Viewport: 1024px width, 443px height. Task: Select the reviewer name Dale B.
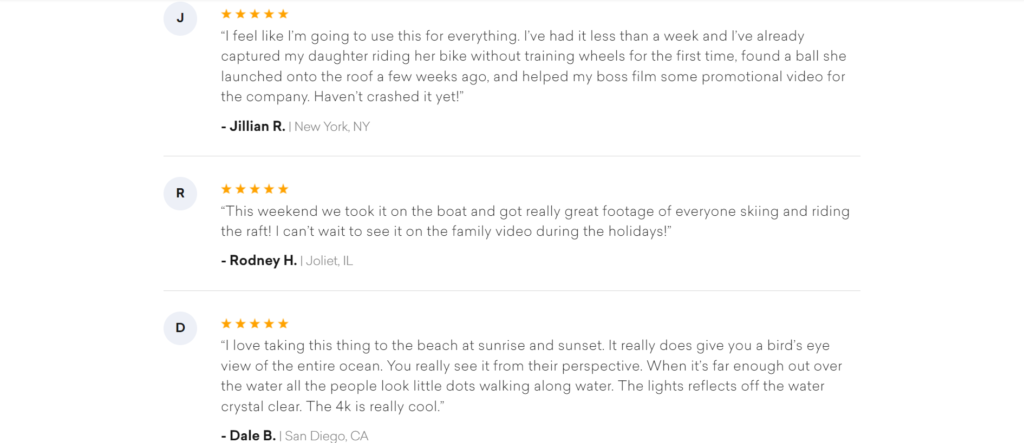pyautogui.click(x=248, y=435)
